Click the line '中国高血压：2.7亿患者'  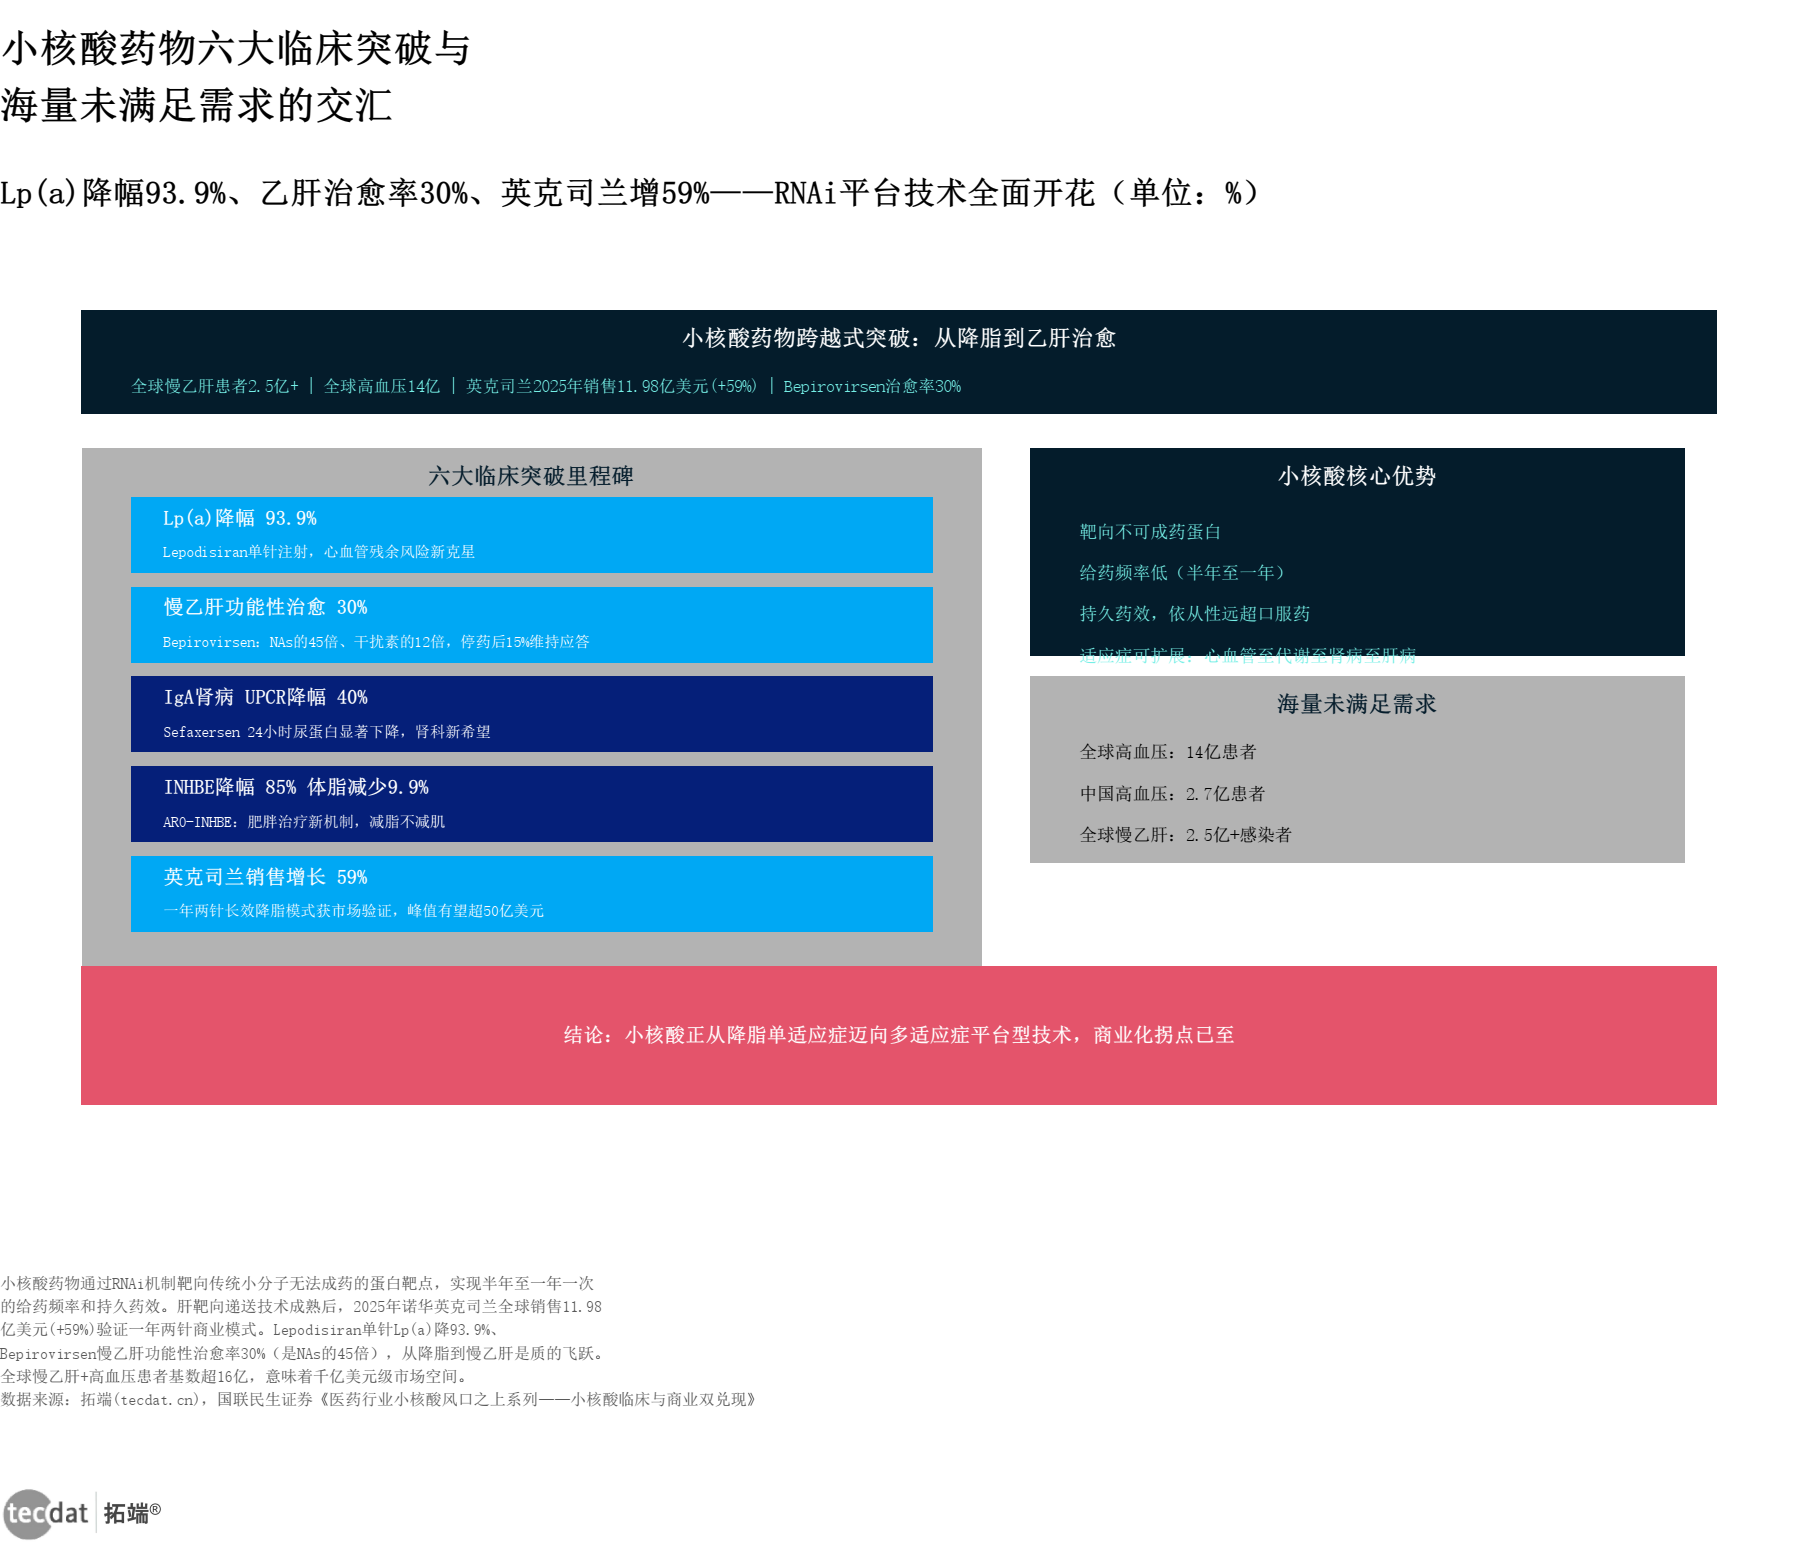[1172, 794]
